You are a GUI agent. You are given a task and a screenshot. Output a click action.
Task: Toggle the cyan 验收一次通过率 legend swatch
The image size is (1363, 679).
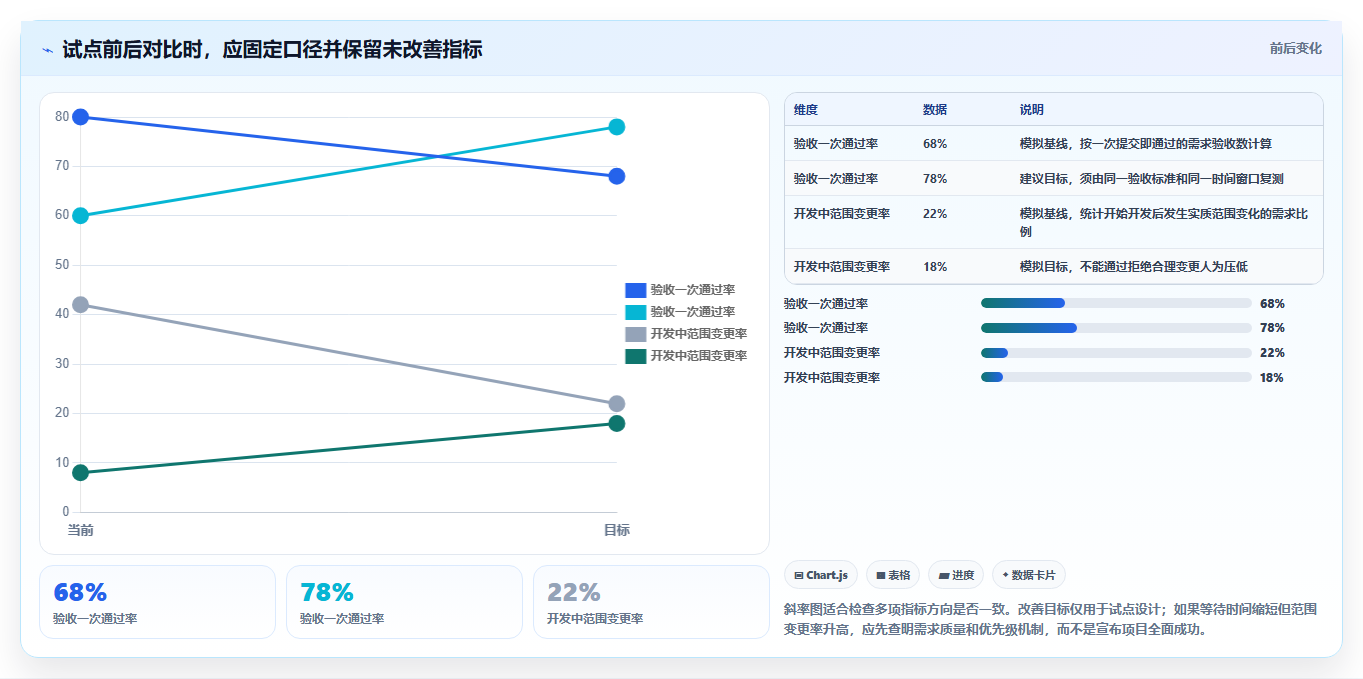click(x=636, y=312)
